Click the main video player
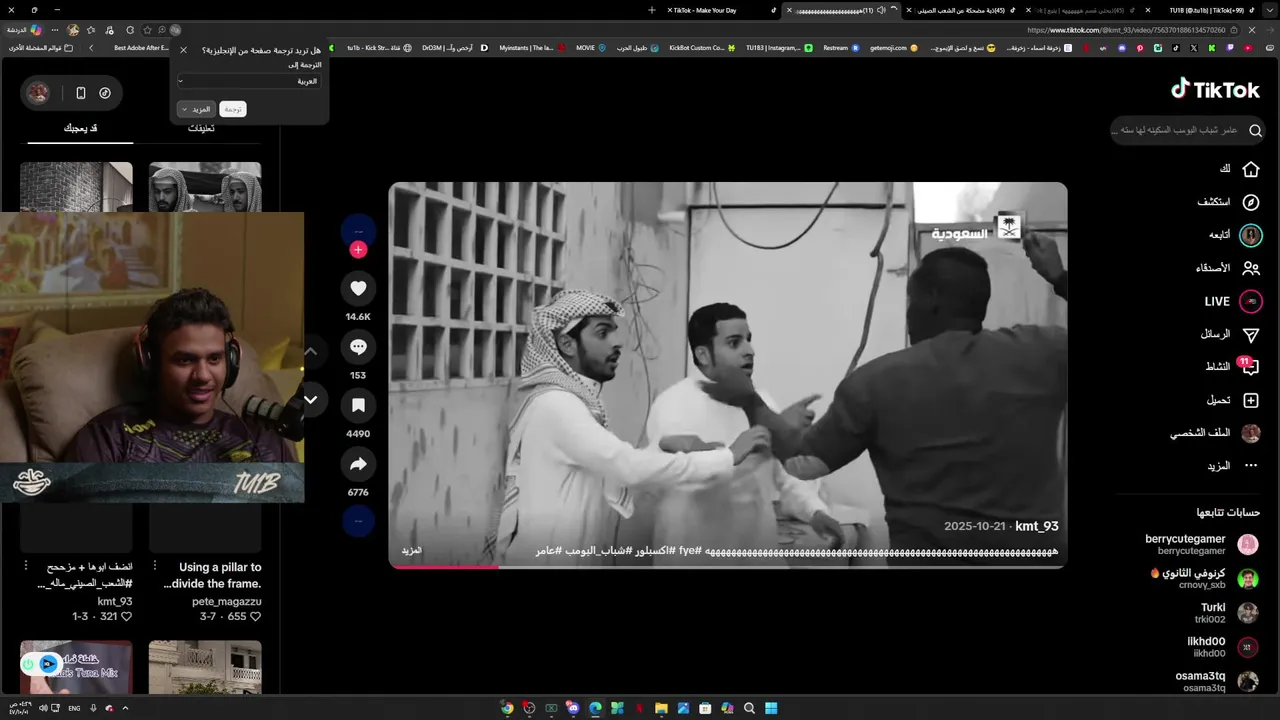Image resolution: width=1280 pixels, height=720 pixels. pyautogui.click(x=728, y=375)
